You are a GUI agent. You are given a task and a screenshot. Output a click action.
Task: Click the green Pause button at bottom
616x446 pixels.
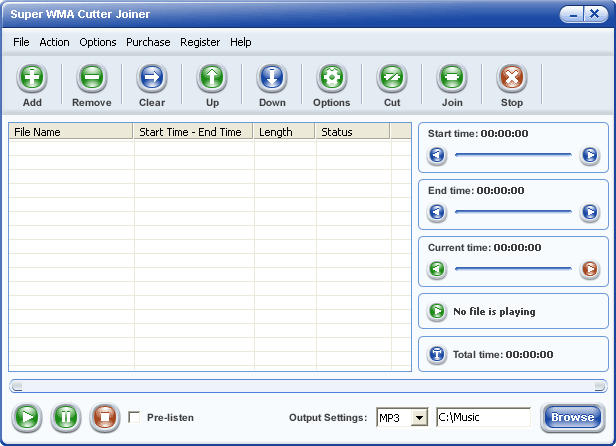[65, 417]
